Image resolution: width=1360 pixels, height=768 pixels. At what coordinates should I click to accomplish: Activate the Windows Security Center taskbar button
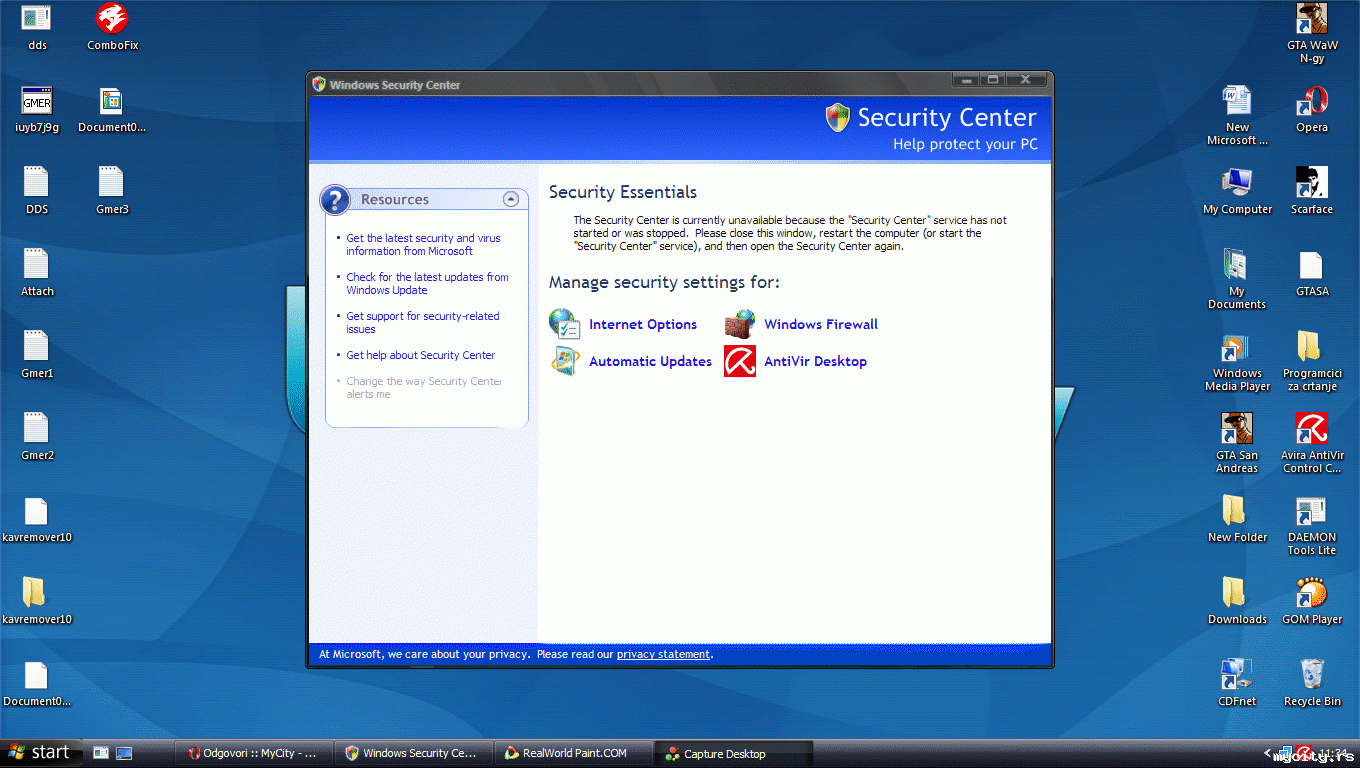tap(412, 753)
